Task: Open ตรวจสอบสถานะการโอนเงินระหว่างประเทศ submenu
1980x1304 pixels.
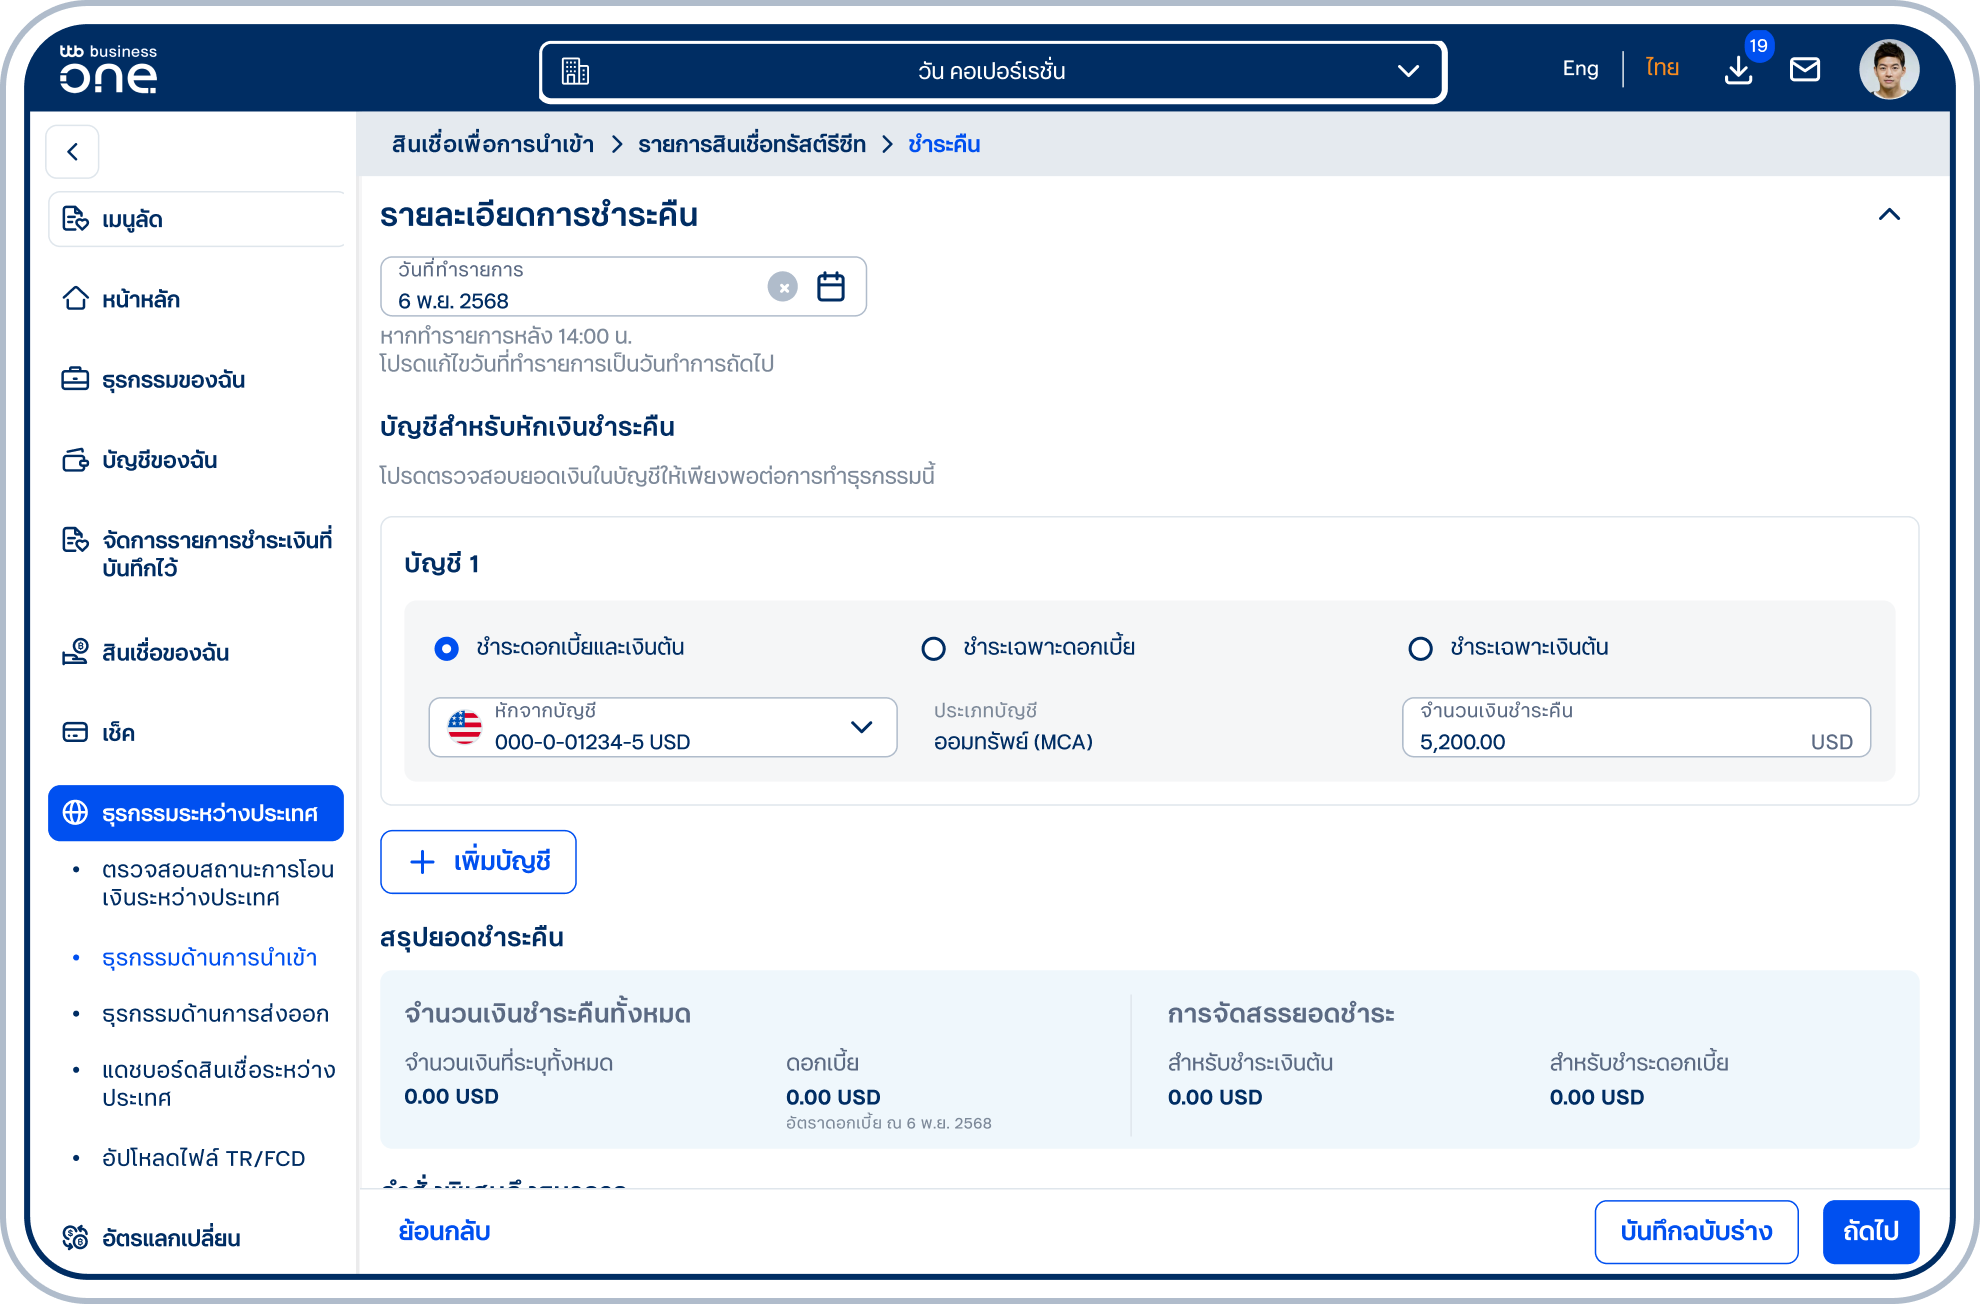Action: coord(218,883)
